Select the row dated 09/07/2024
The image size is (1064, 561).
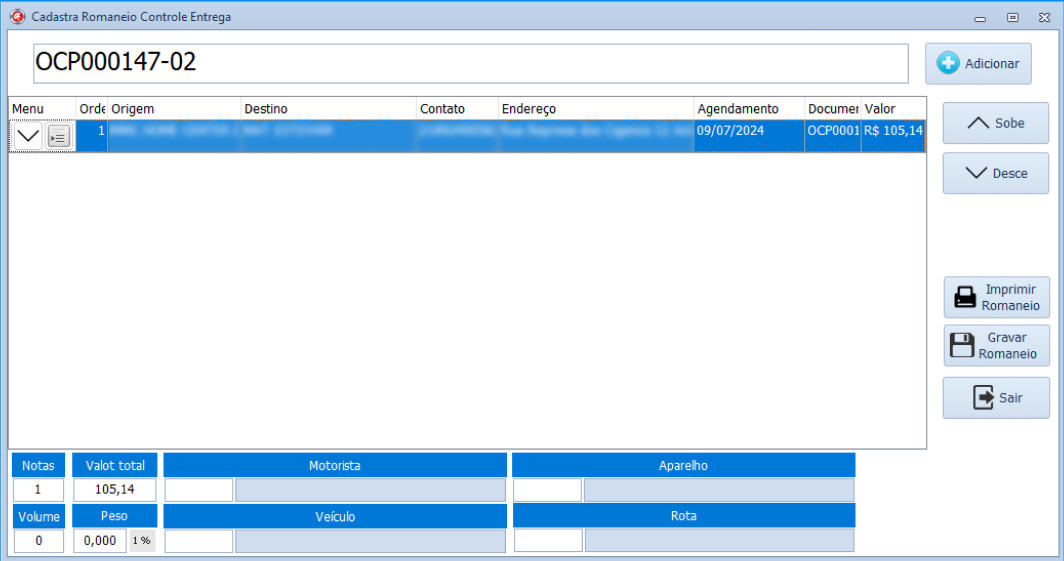click(748, 131)
